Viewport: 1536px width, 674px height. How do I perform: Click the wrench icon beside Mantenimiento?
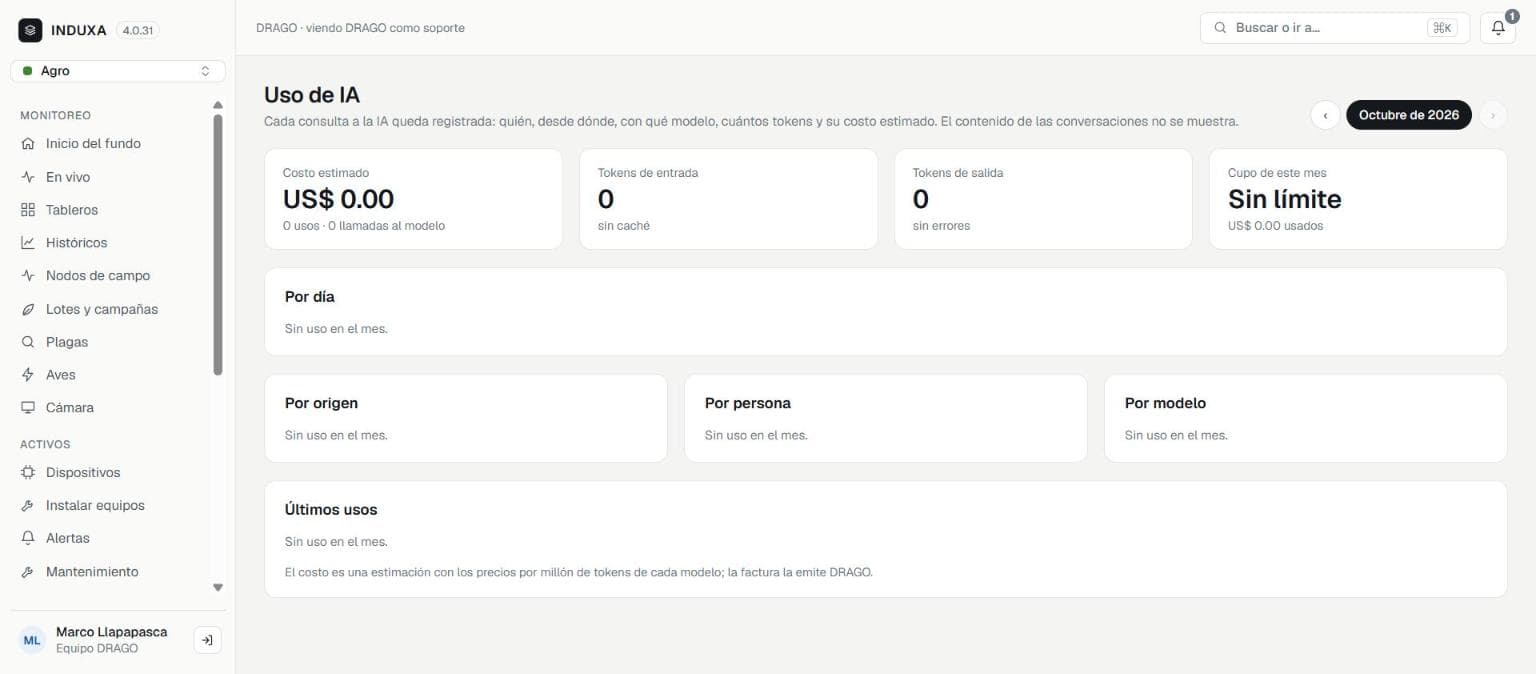28,572
